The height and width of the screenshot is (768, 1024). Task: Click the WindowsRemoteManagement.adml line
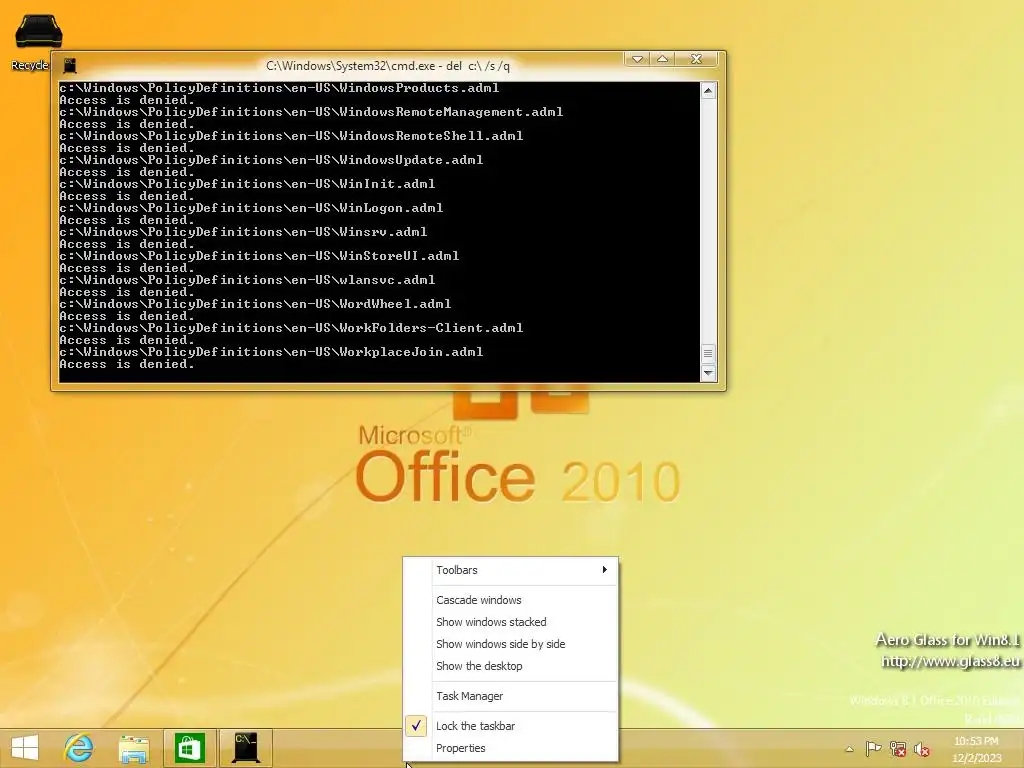(311, 112)
